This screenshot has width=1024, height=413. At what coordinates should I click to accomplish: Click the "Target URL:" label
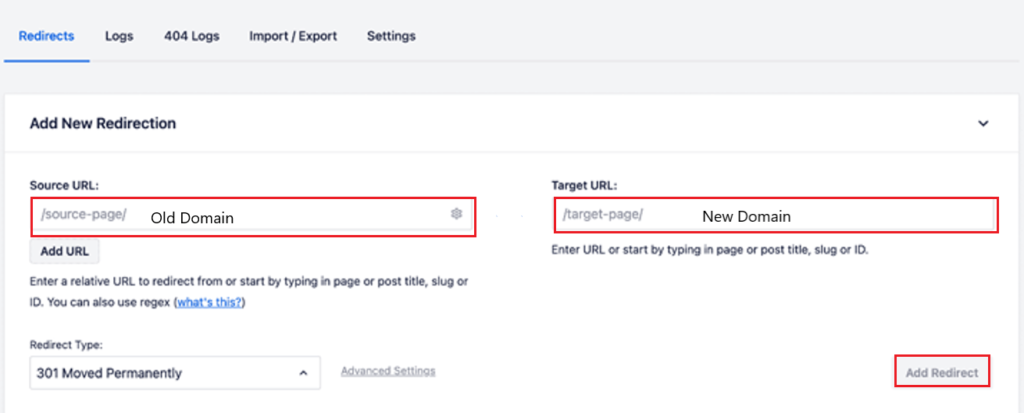(x=584, y=185)
